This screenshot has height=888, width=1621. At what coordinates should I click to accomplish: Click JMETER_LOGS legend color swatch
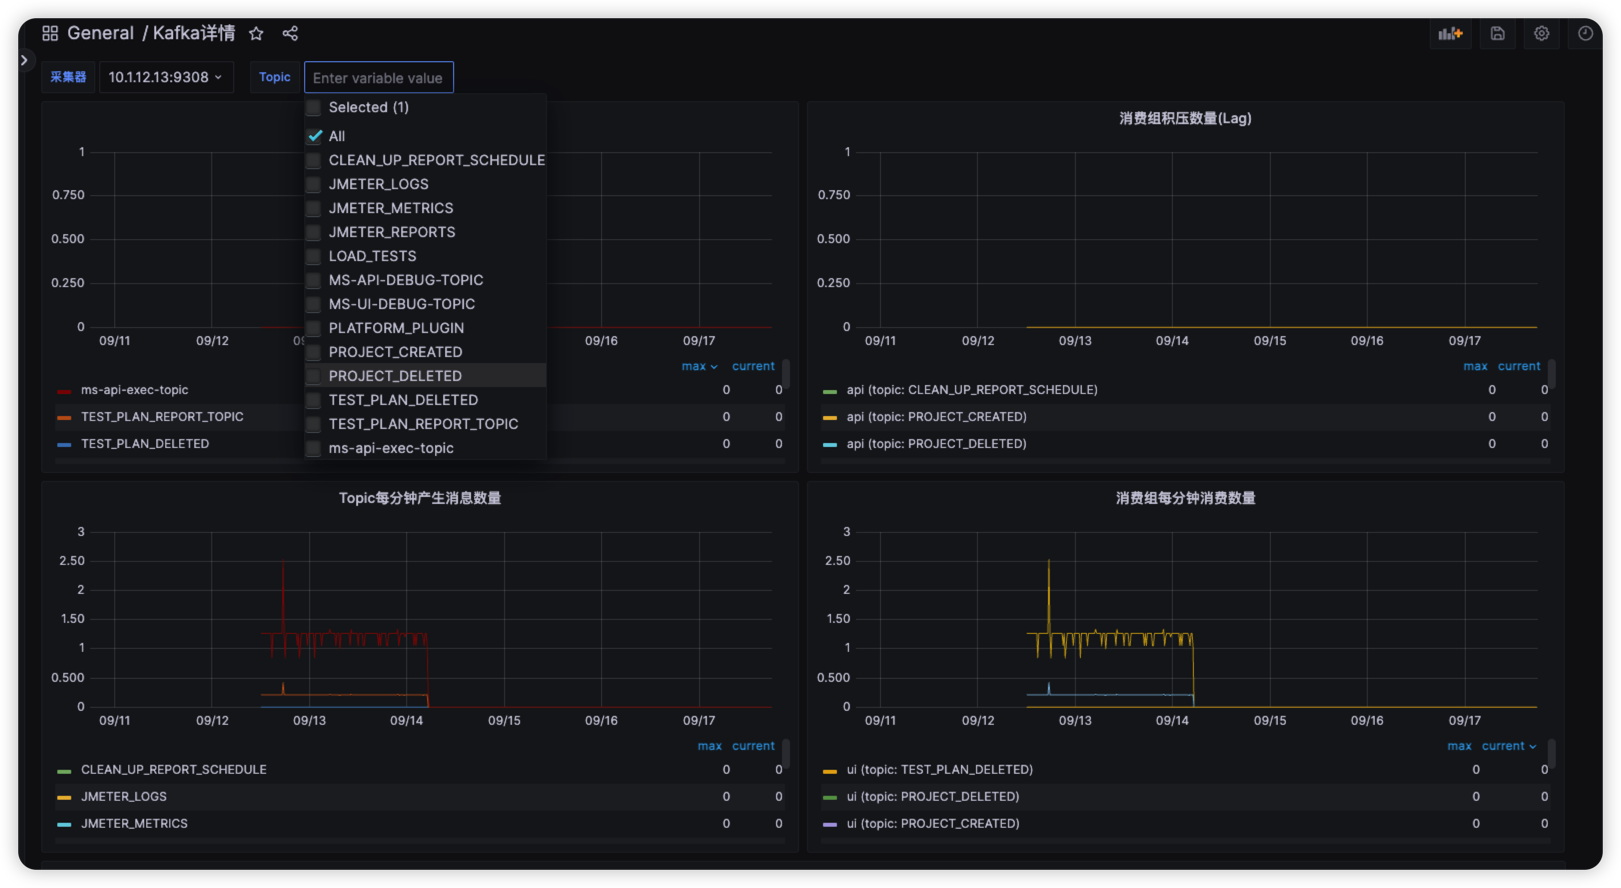coord(64,798)
